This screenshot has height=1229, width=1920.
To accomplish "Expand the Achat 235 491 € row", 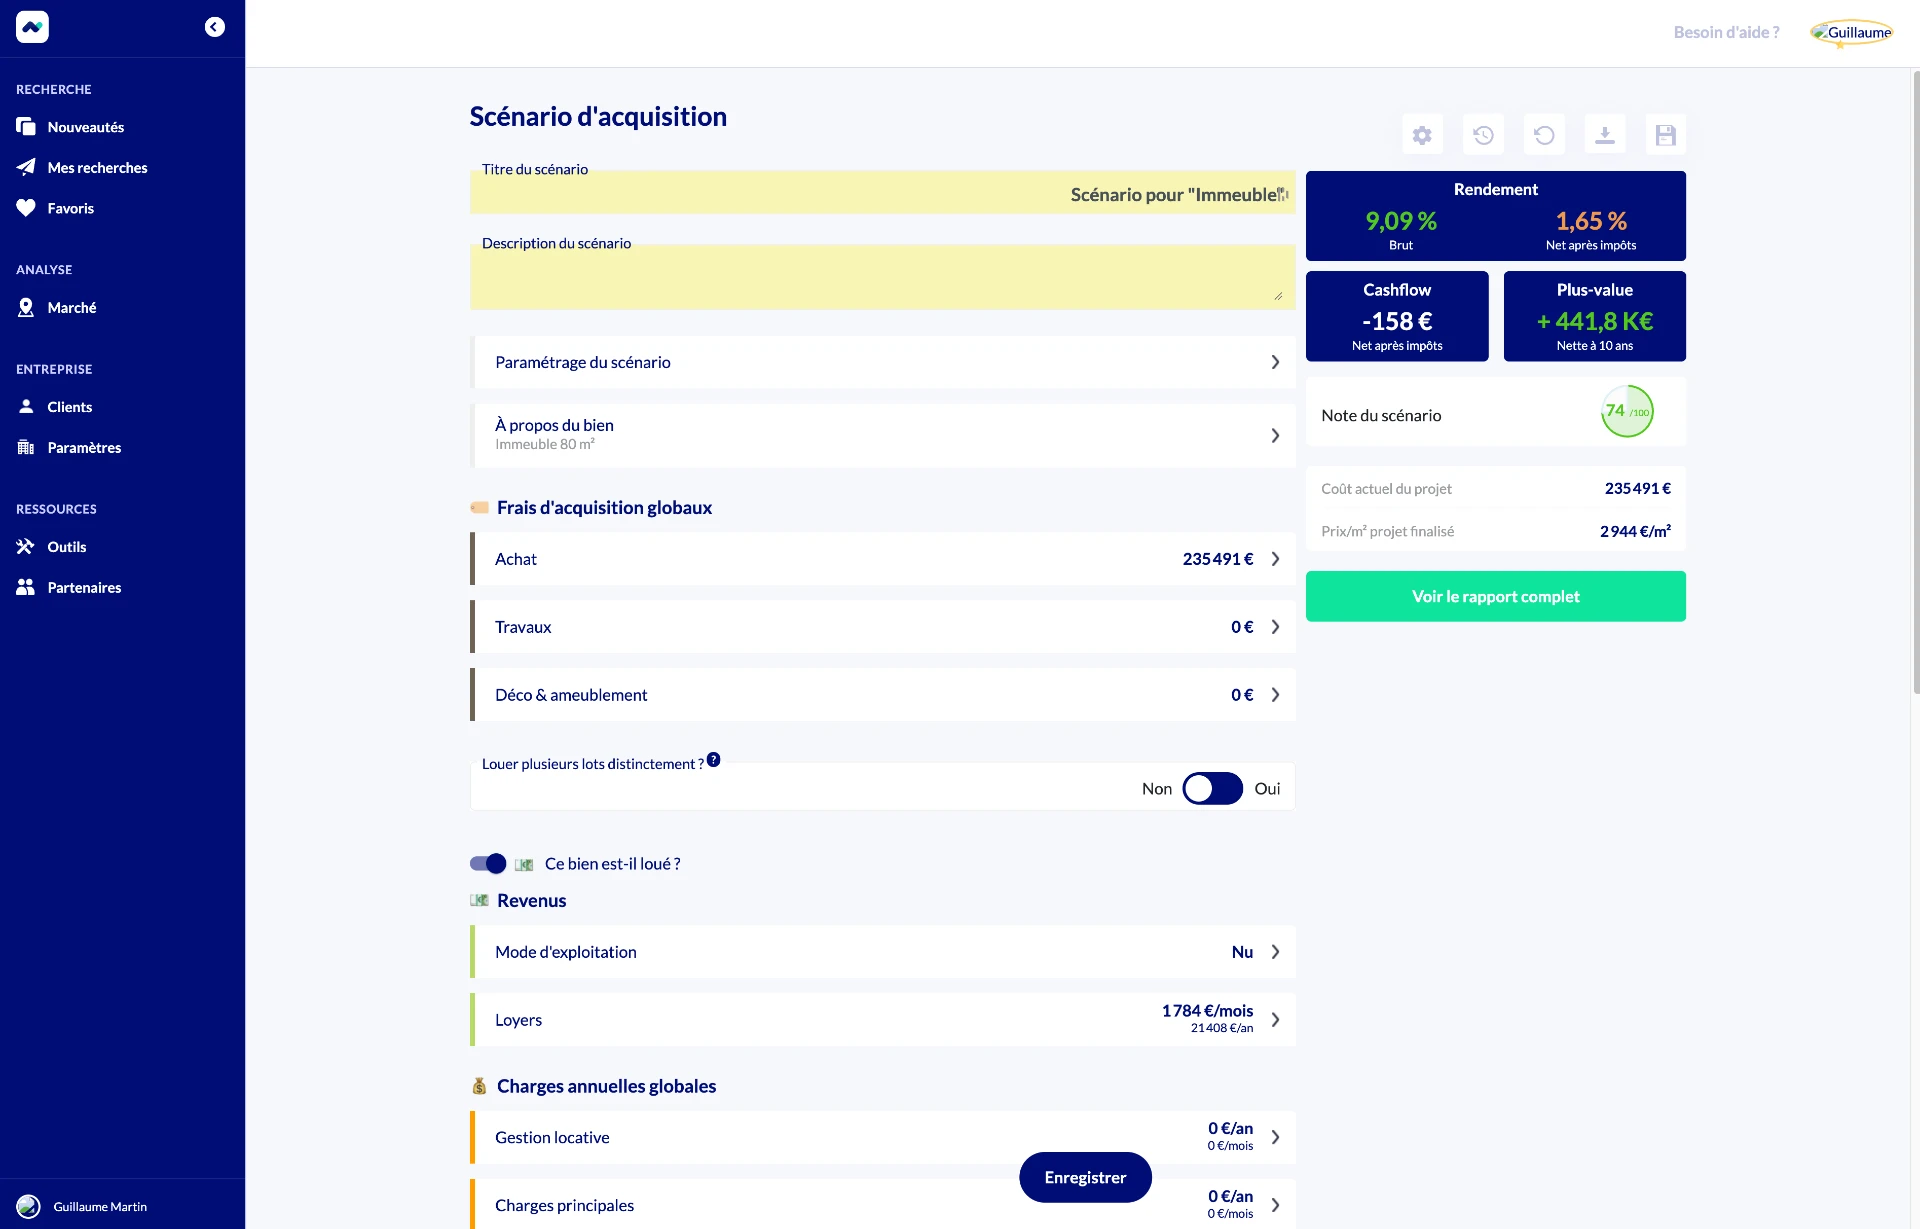I will pyautogui.click(x=883, y=559).
